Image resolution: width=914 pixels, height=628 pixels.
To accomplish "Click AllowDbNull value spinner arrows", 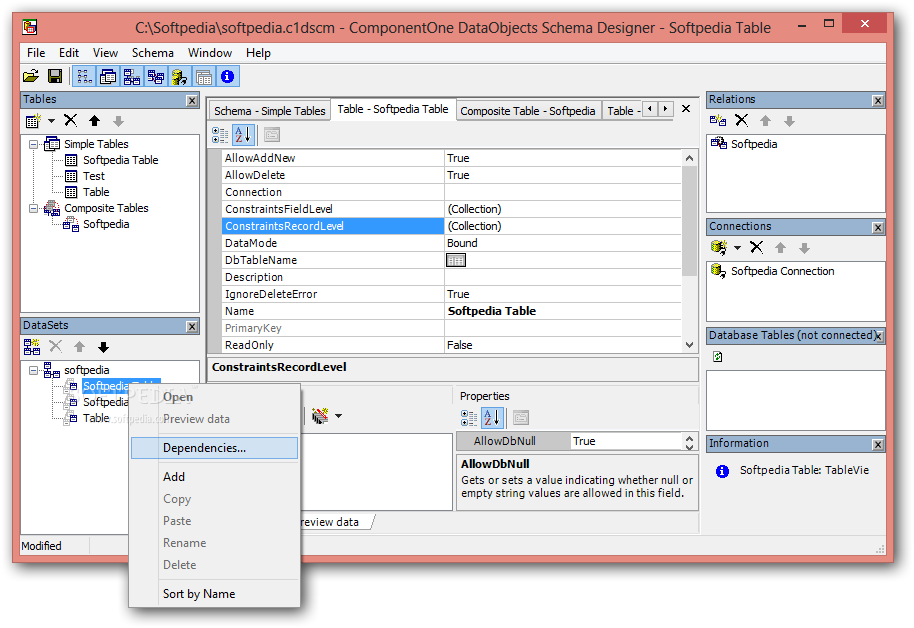I will tap(690, 442).
